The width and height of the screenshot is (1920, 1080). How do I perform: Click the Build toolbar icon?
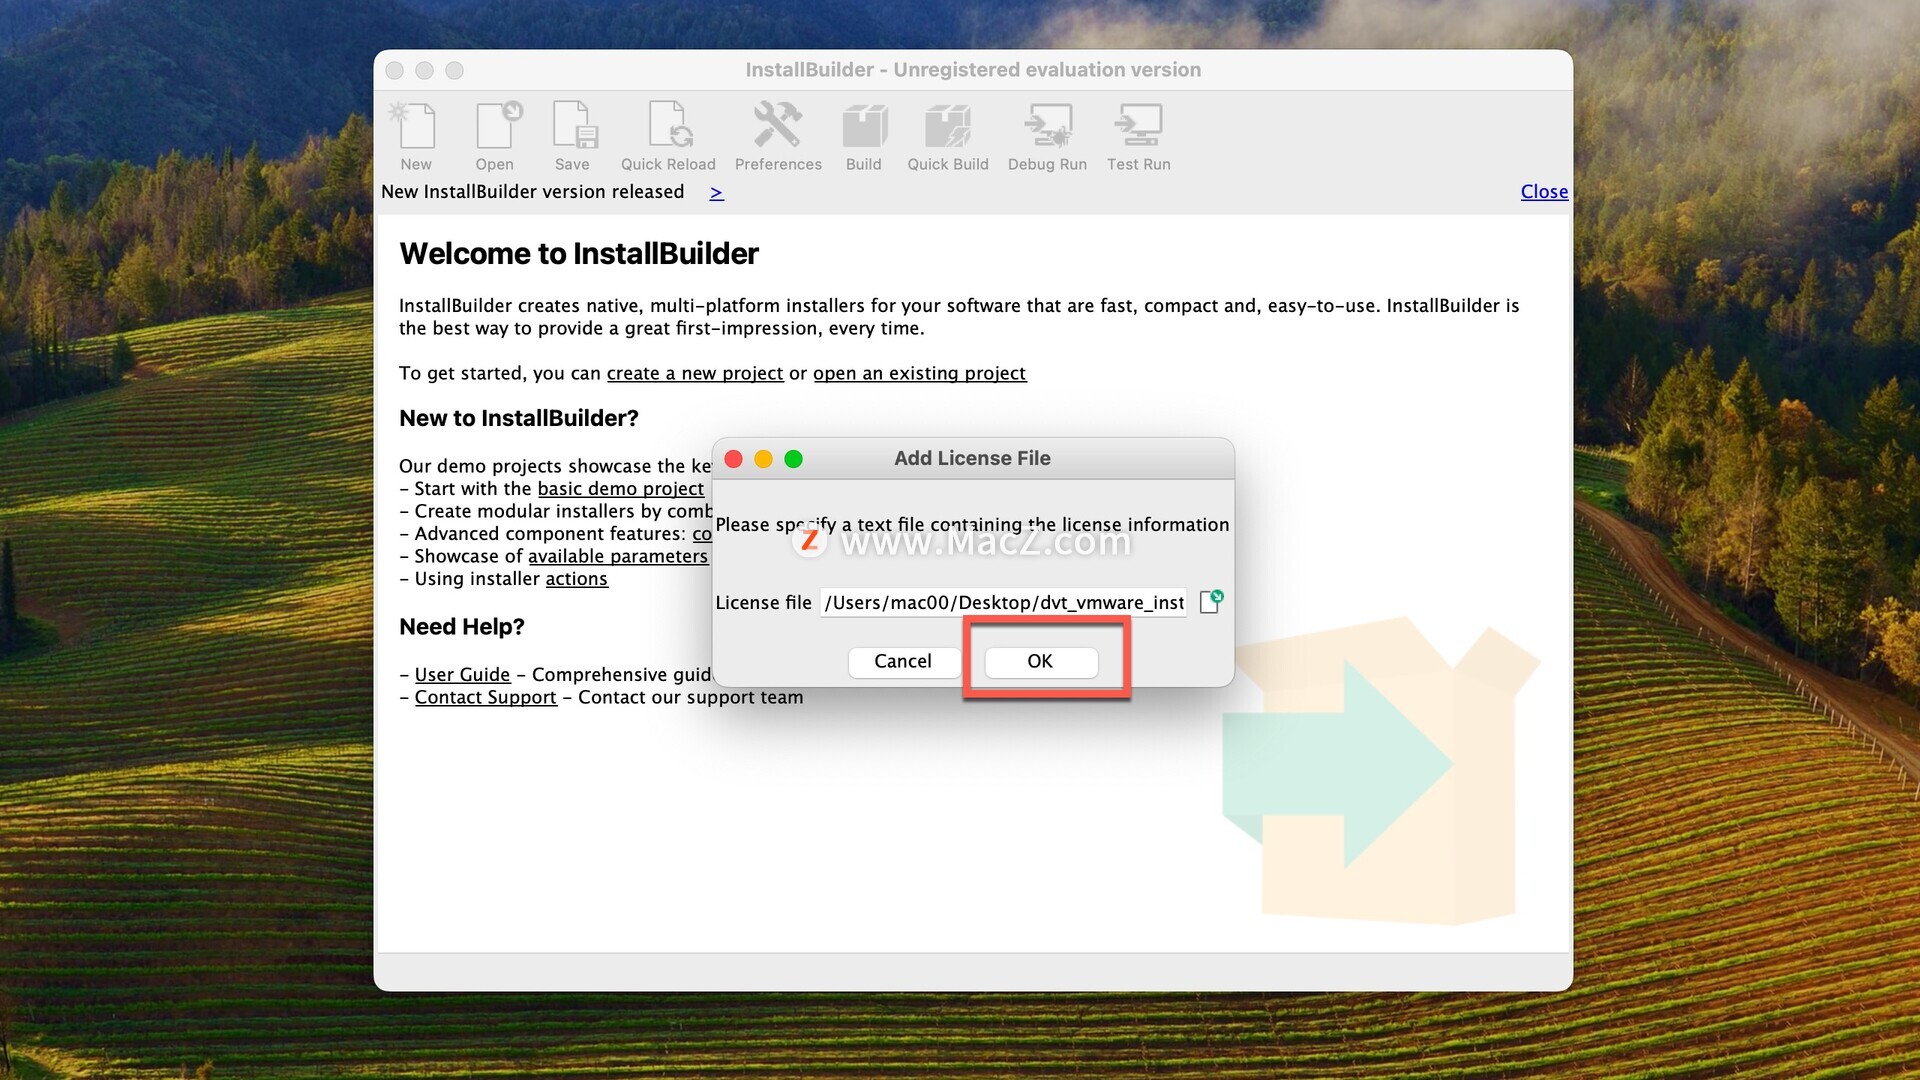click(x=864, y=137)
